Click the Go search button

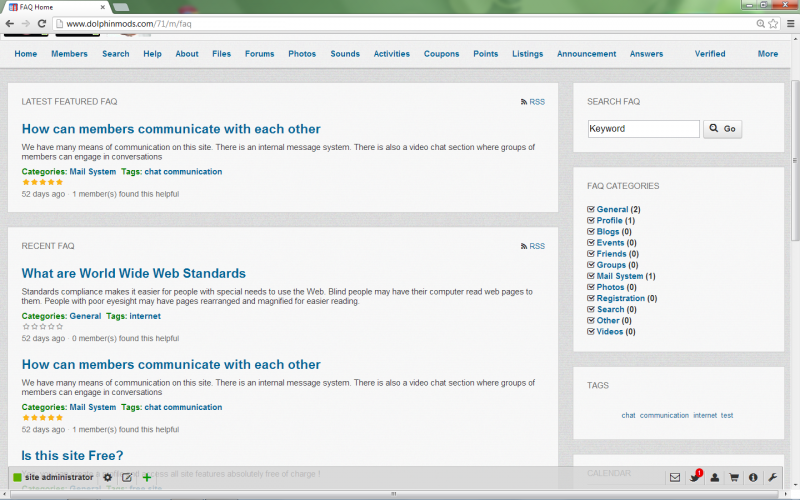point(722,129)
